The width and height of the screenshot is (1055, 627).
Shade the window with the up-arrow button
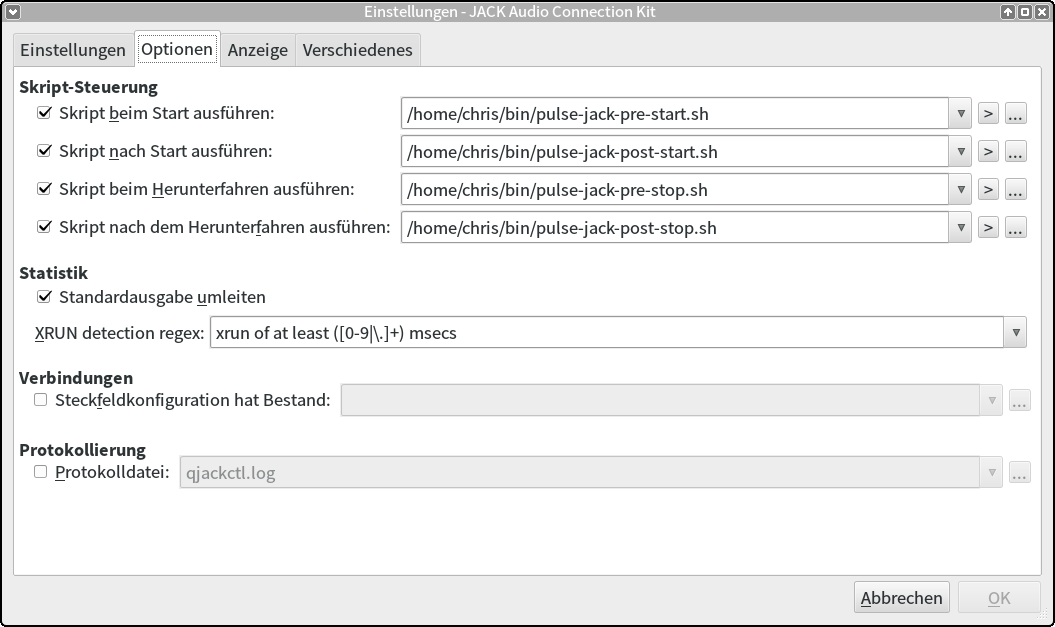pyautogui.click(x=1007, y=11)
